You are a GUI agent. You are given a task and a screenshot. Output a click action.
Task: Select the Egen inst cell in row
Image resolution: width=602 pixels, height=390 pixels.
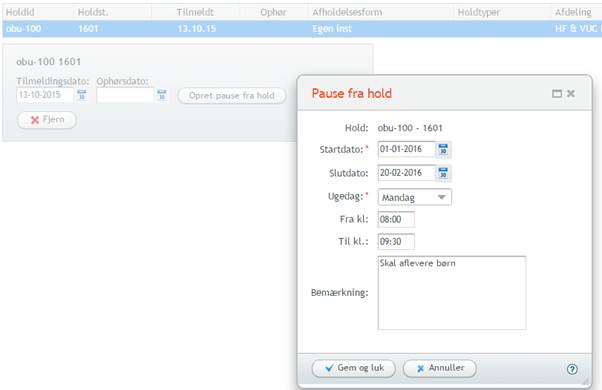click(x=332, y=29)
